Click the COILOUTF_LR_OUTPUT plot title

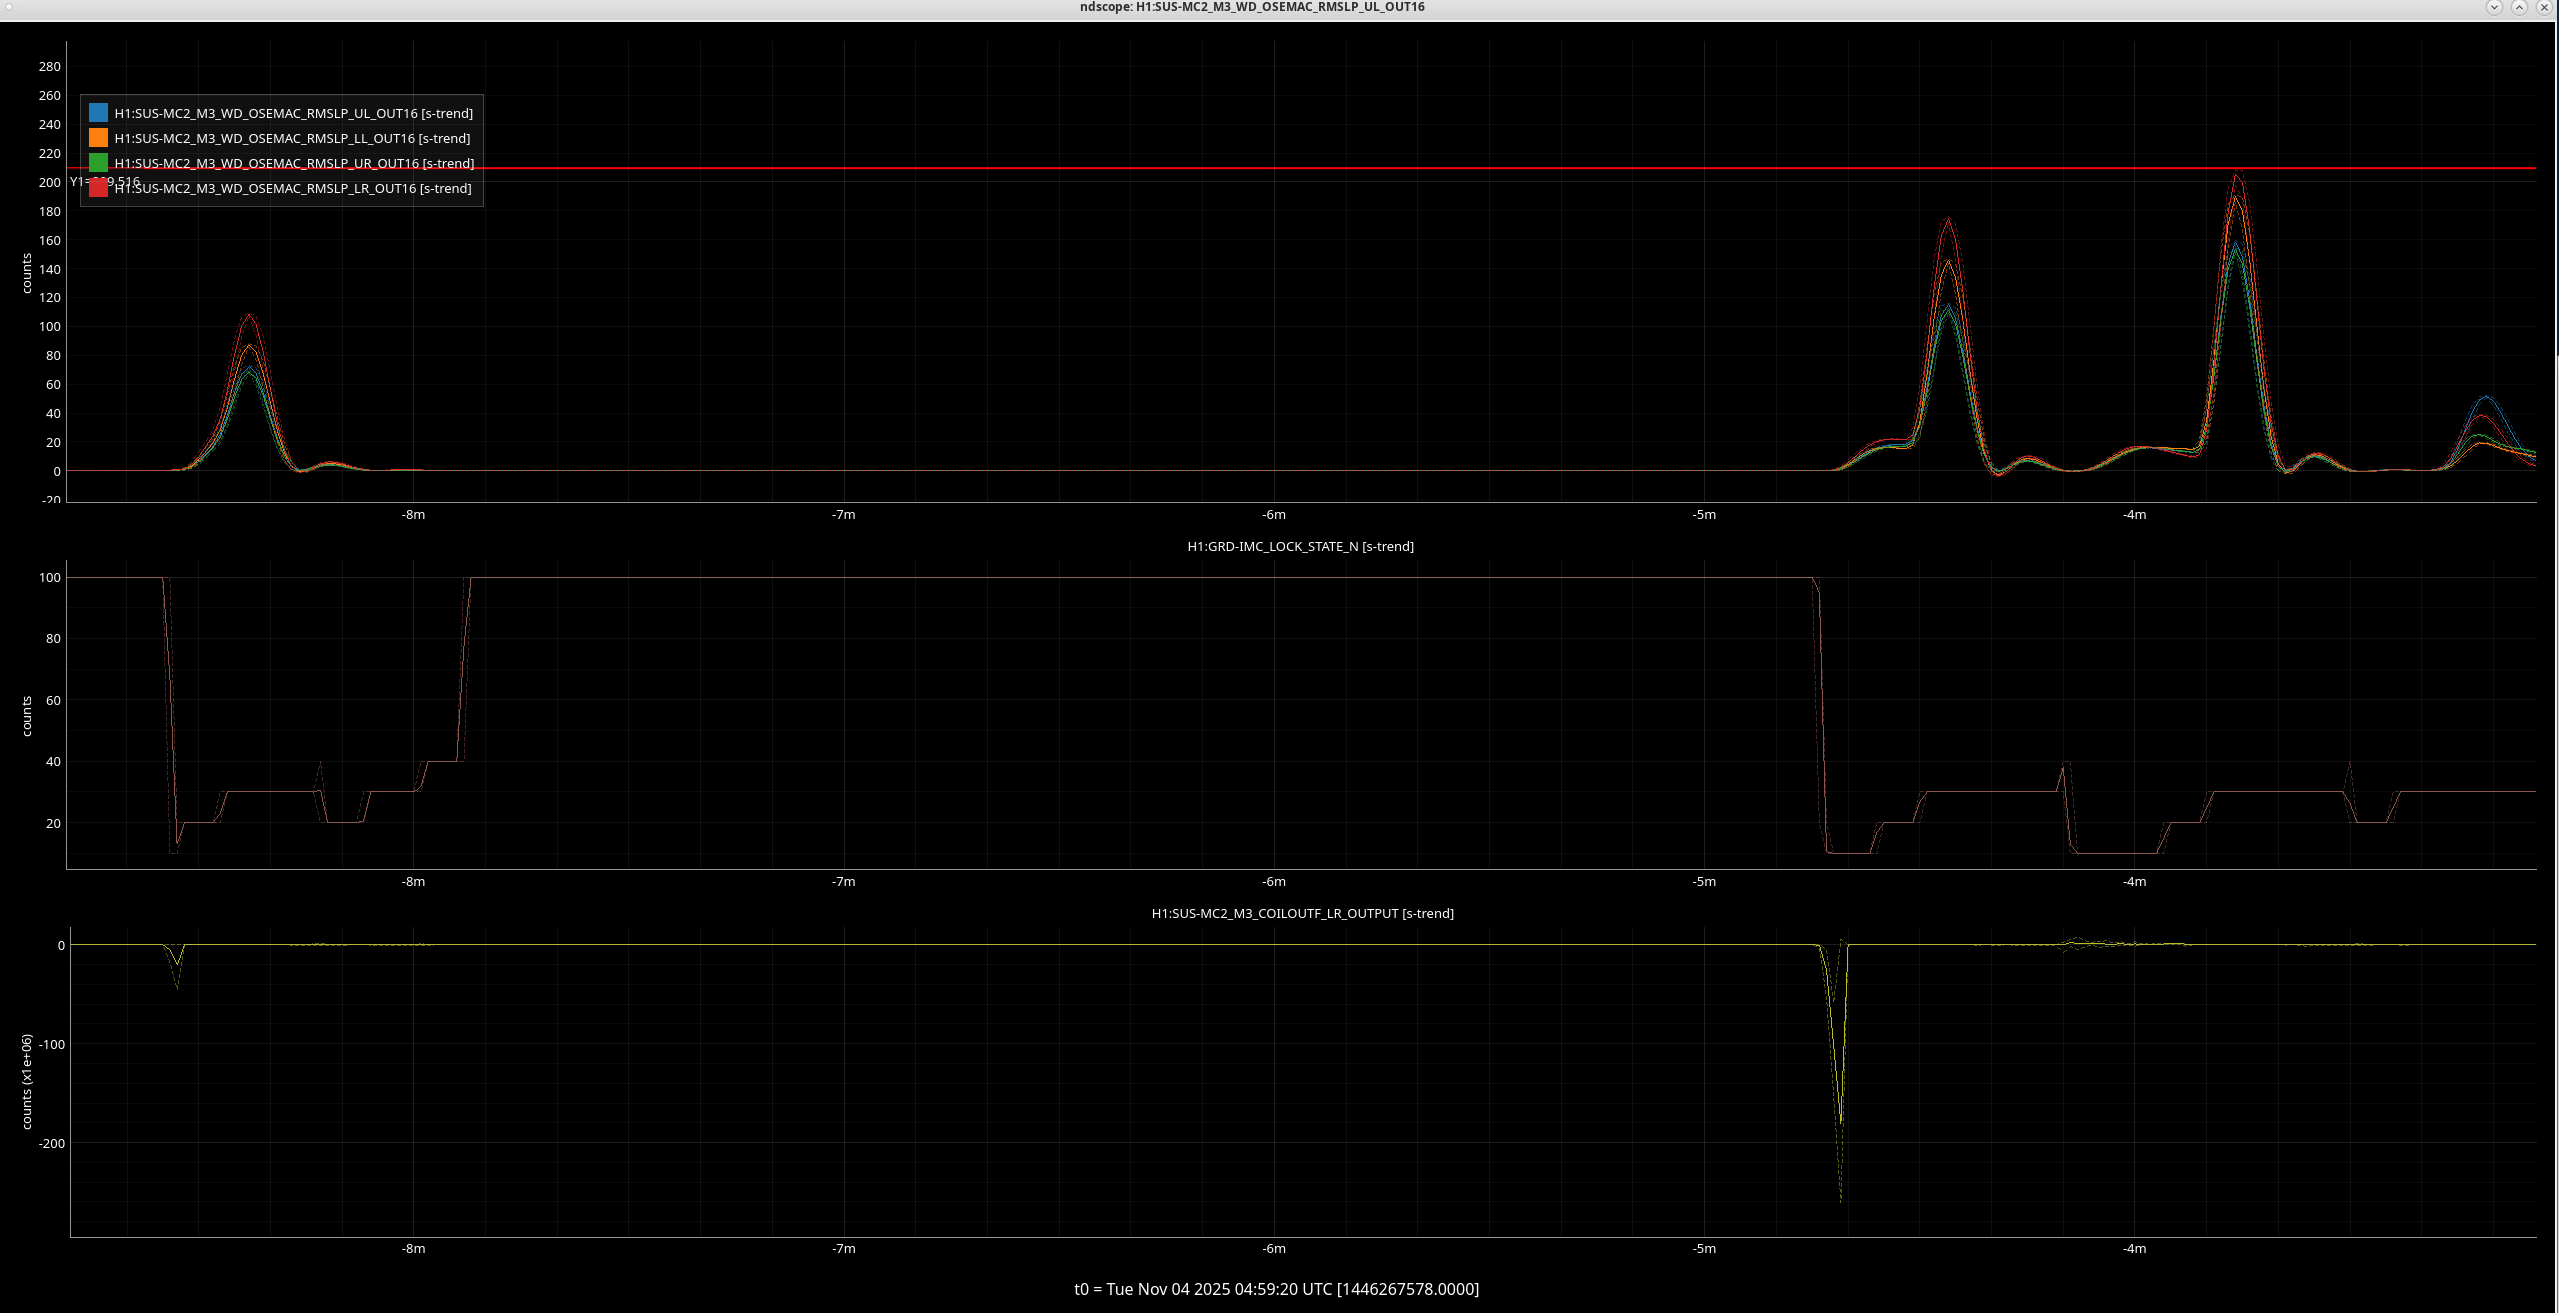(1302, 913)
